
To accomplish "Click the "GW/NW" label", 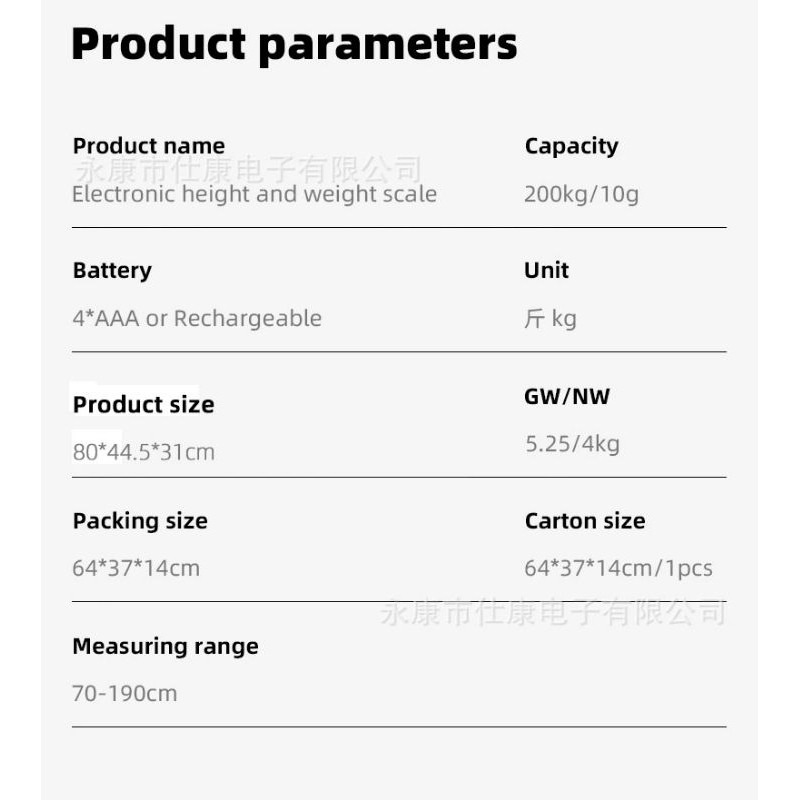I will (567, 396).
